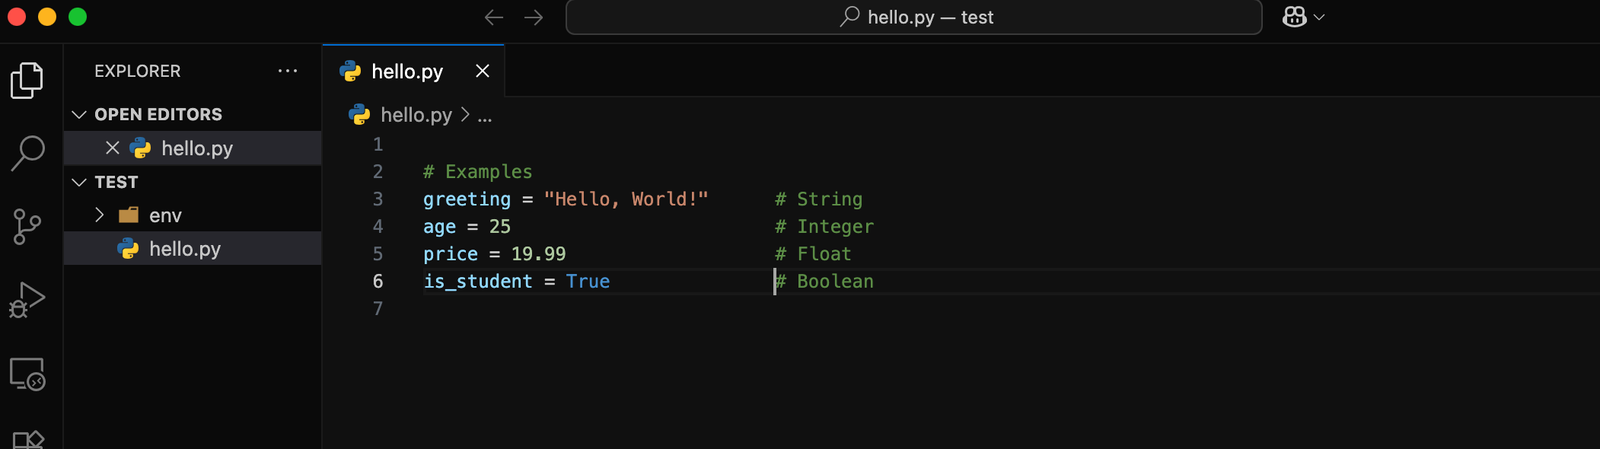This screenshot has width=1600, height=449.
Task: Click the 'age' variable name
Action: click(x=440, y=227)
